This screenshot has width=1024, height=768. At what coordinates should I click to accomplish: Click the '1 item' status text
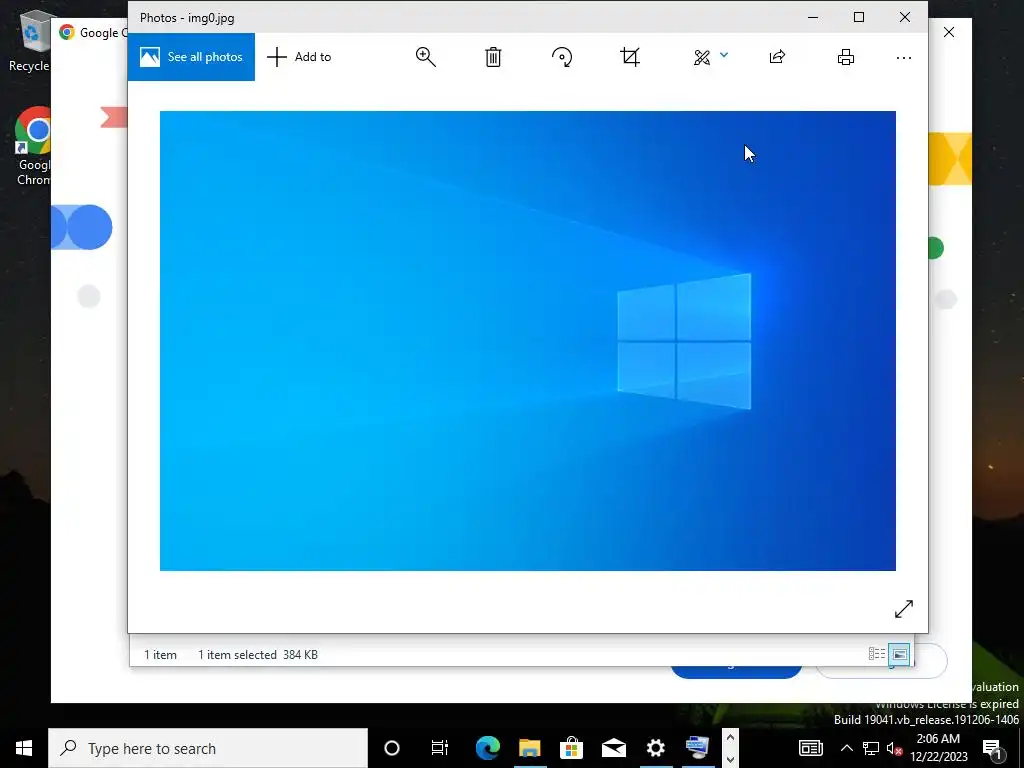pos(160,654)
